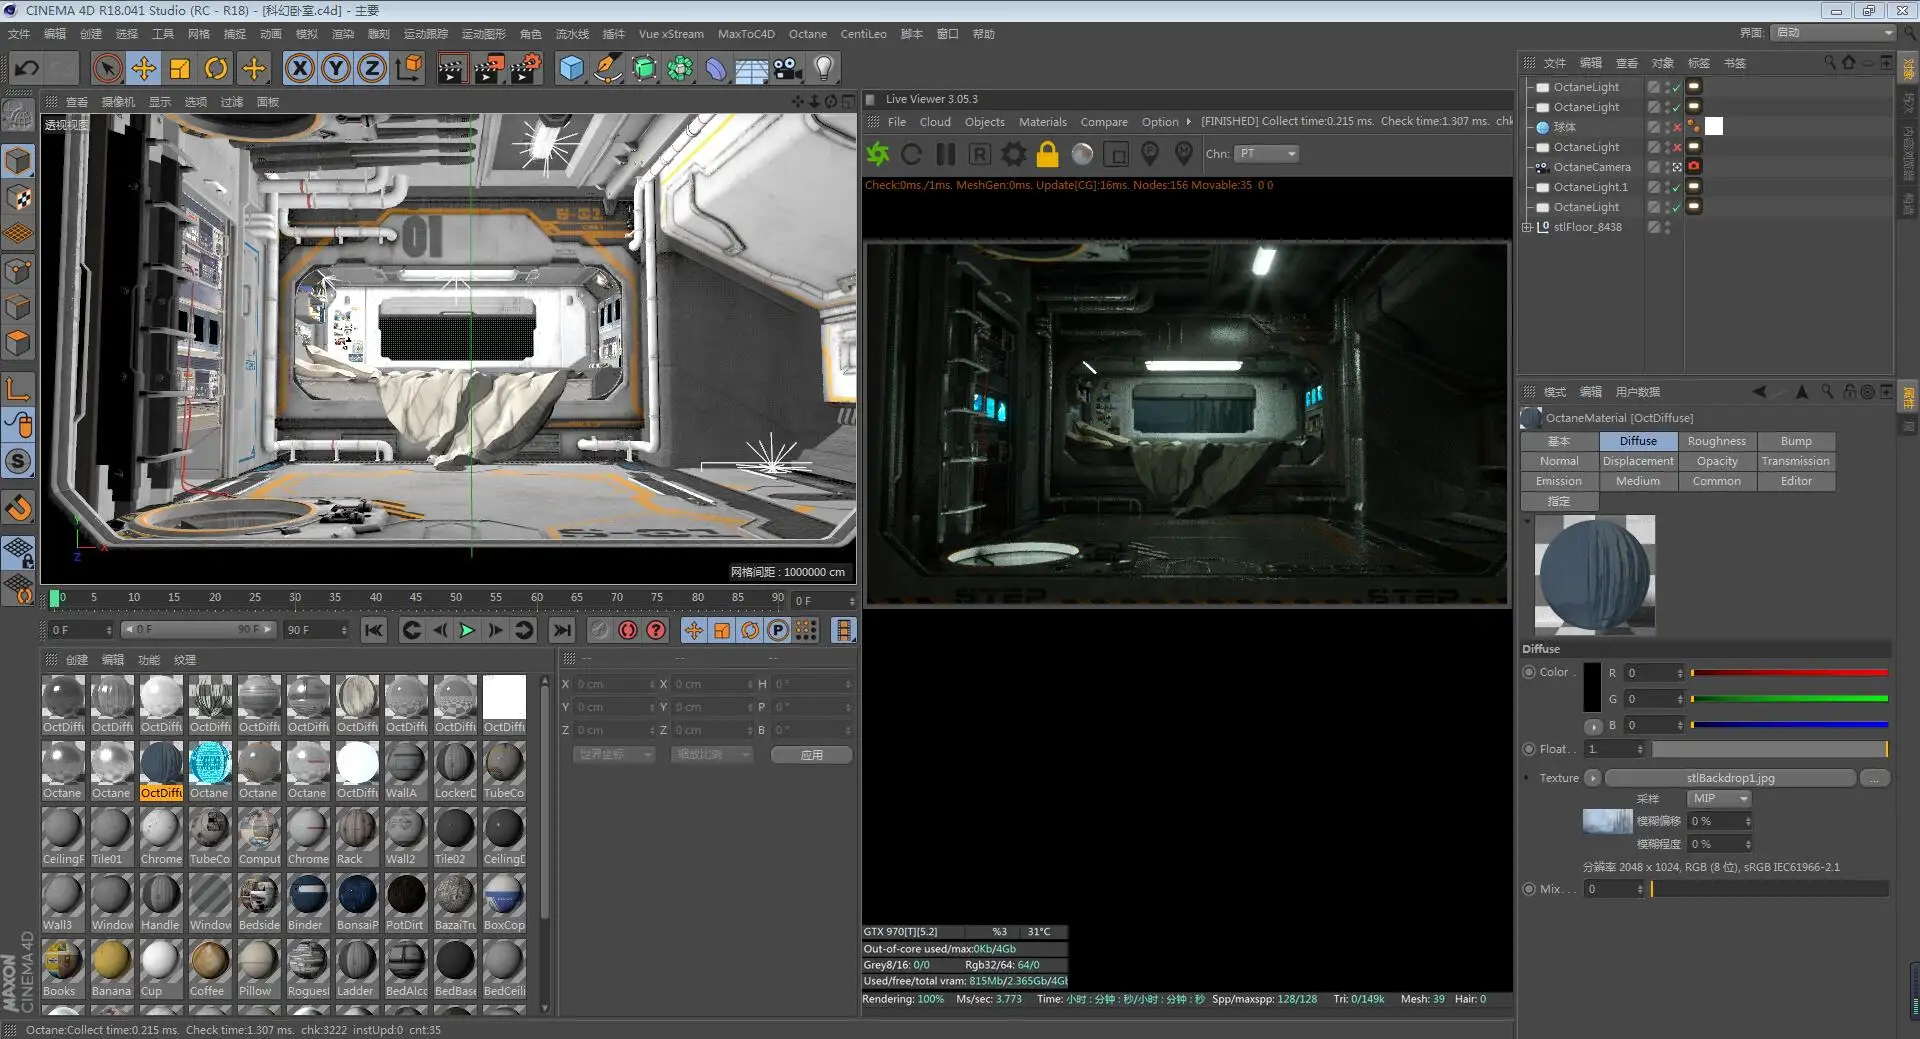Click the Live Viewer lock icon

coord(1047,154)
